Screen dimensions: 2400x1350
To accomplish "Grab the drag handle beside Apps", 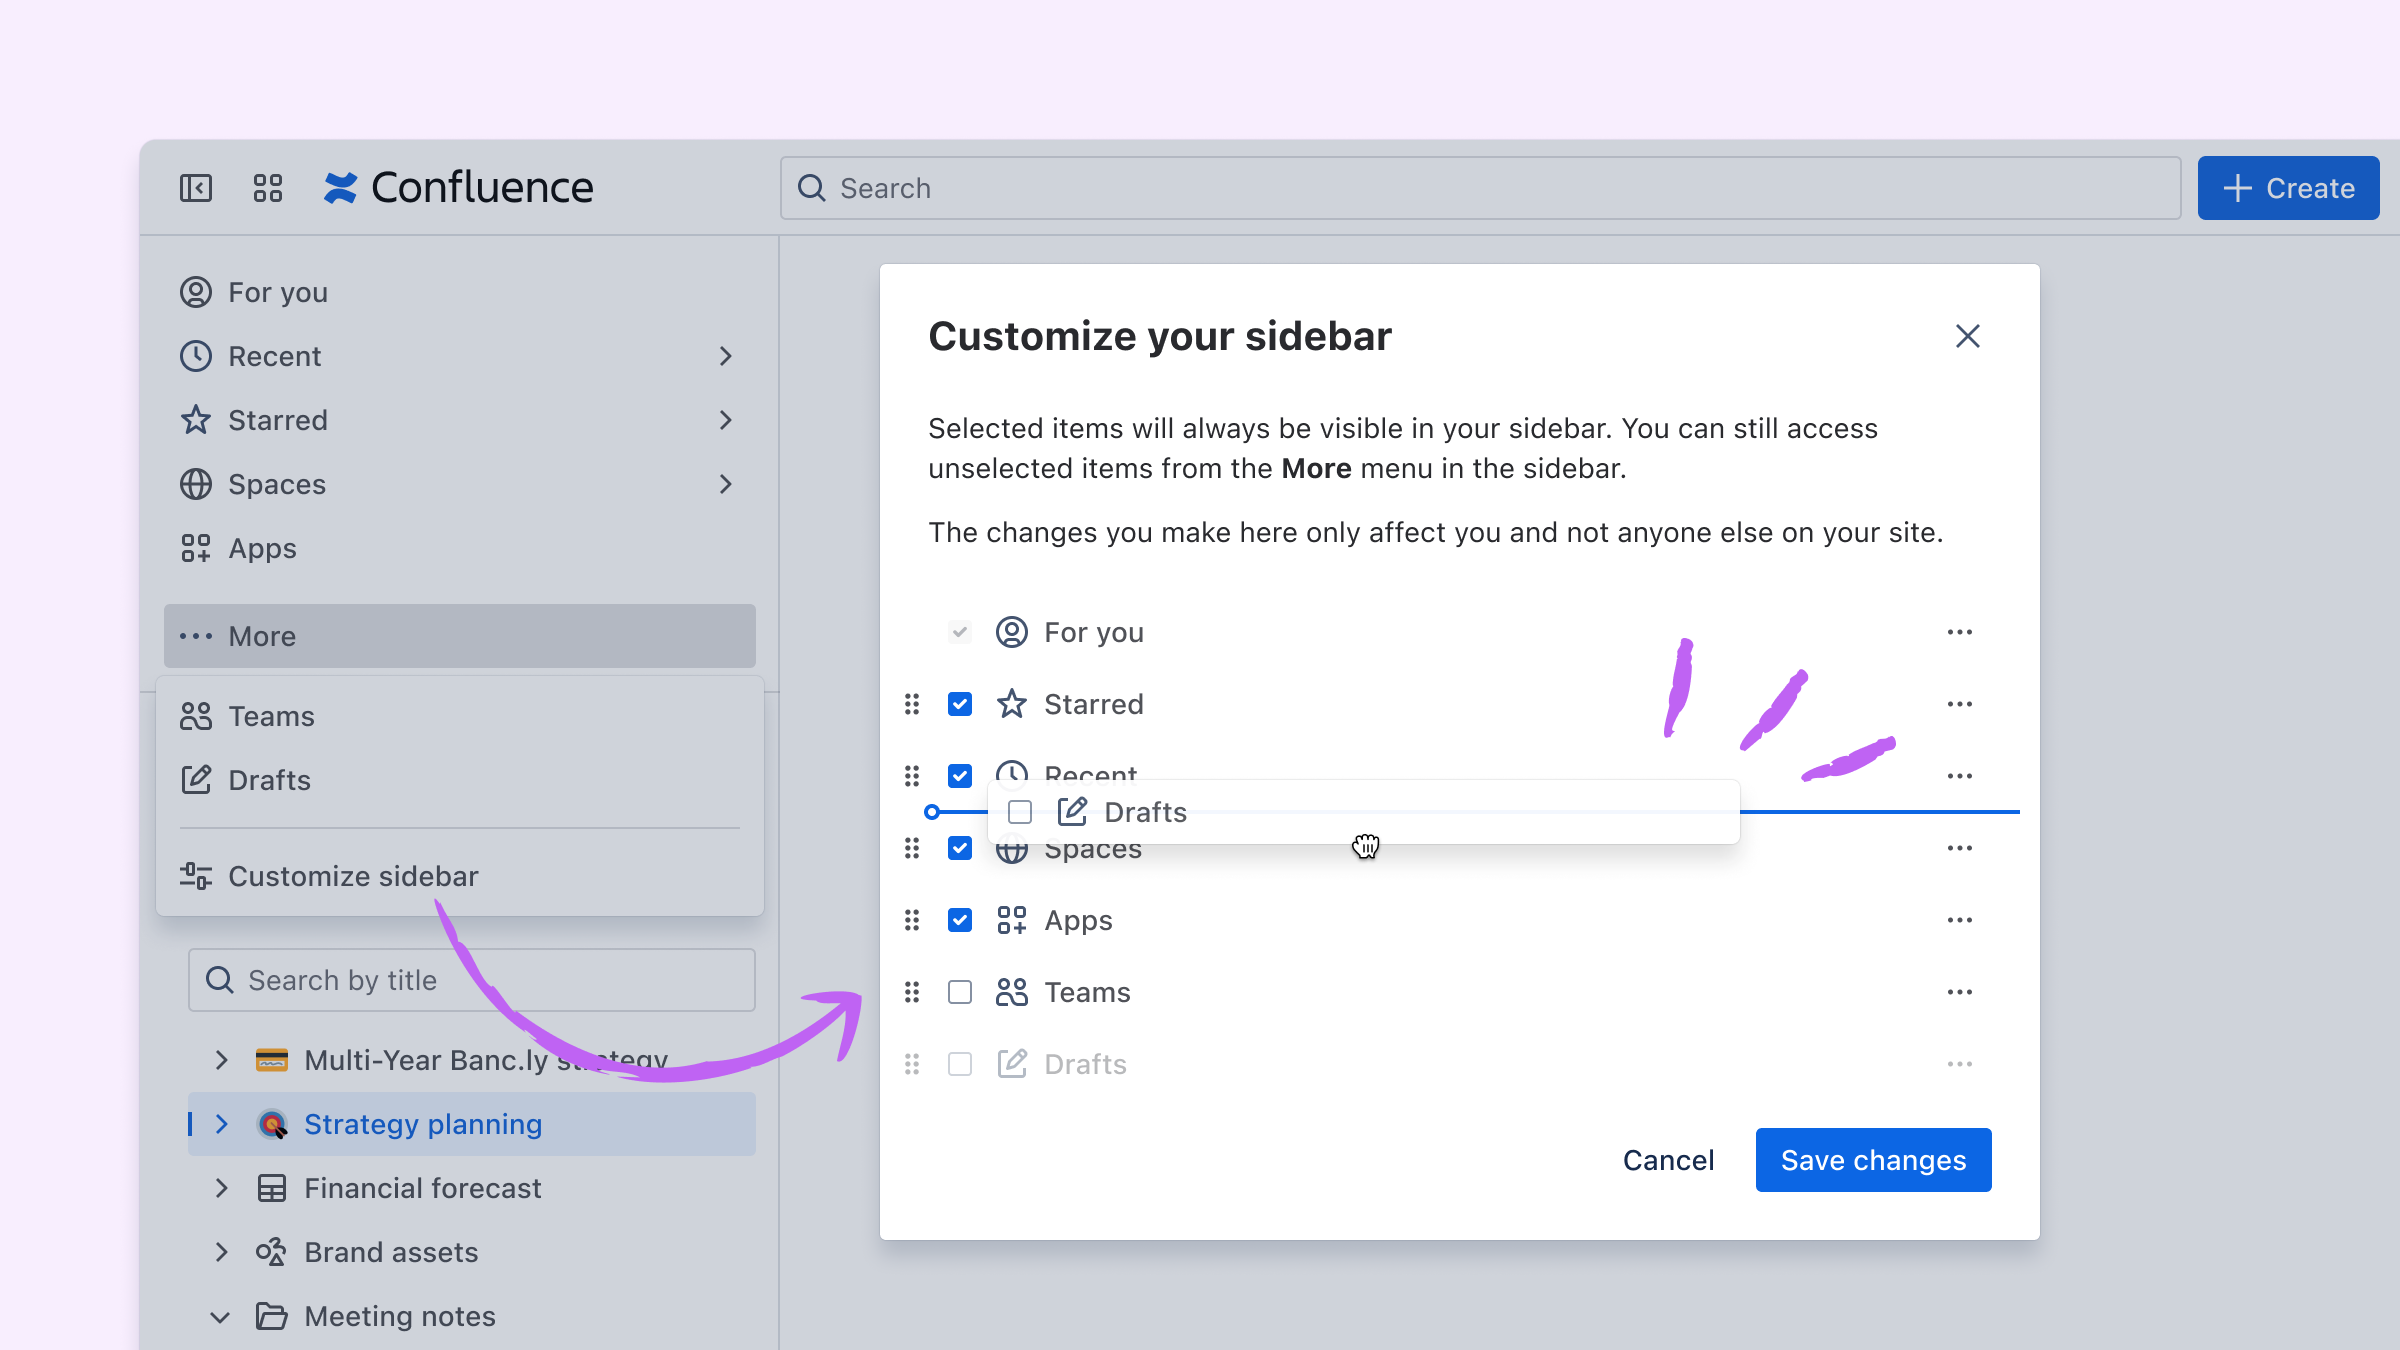I will pyautogui.click(x=911, y=920).
